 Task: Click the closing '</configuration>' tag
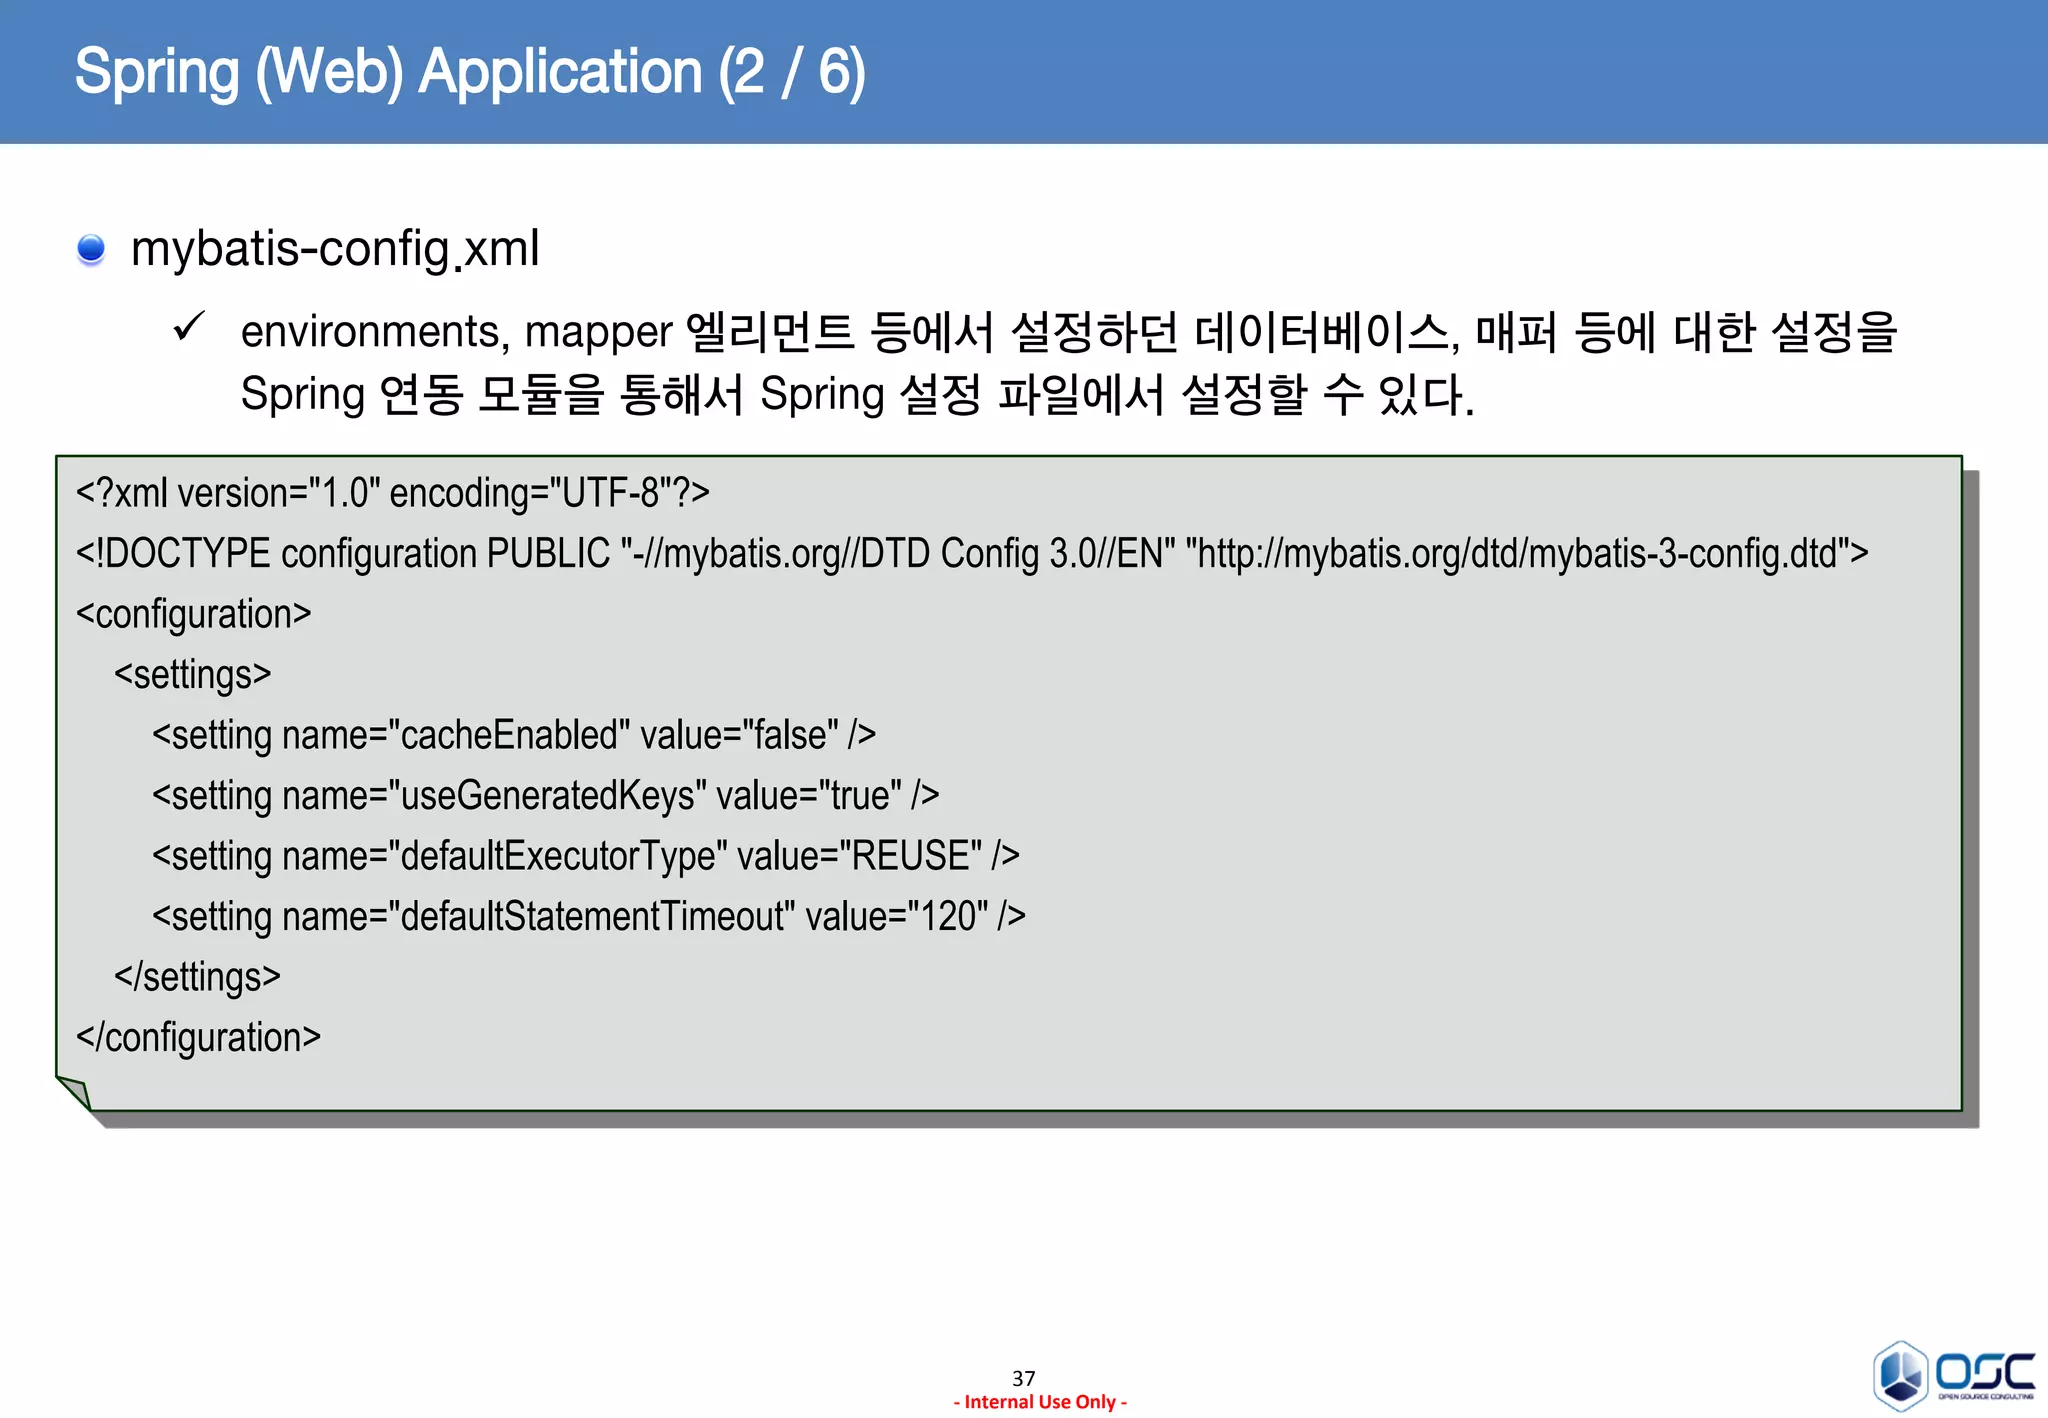tap(199, 1038)
